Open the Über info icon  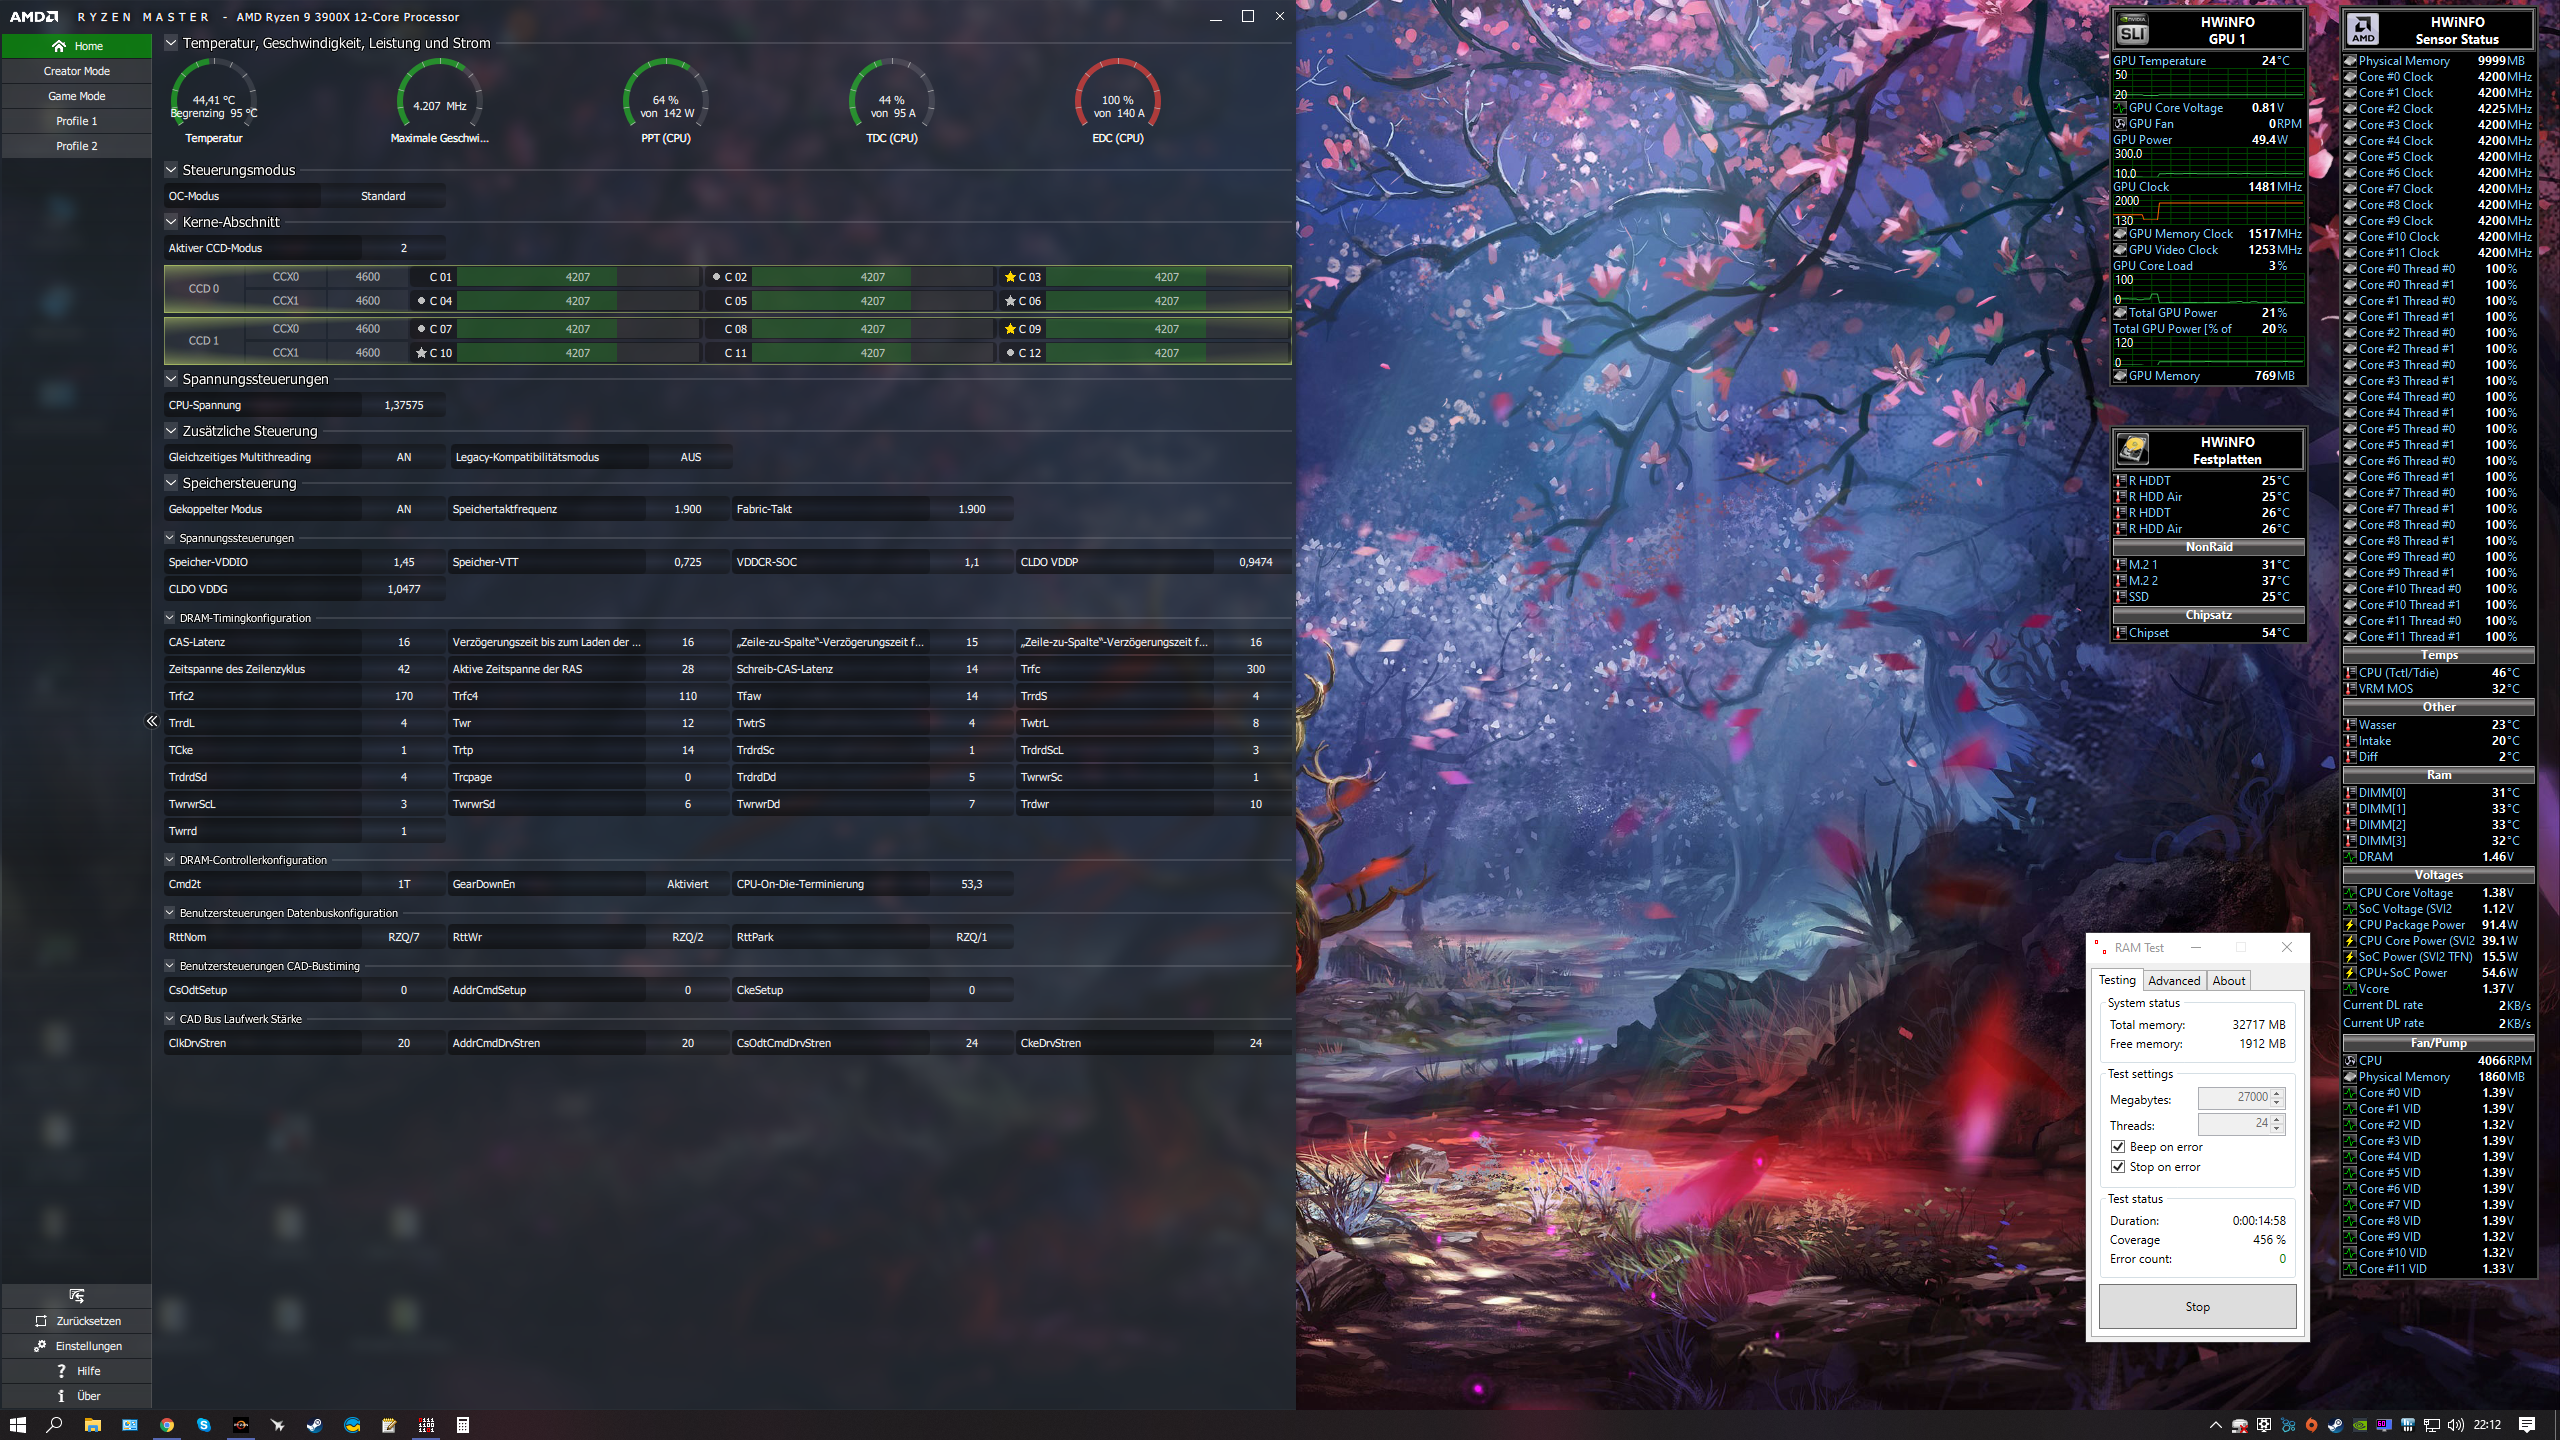tap(61, 1396)
